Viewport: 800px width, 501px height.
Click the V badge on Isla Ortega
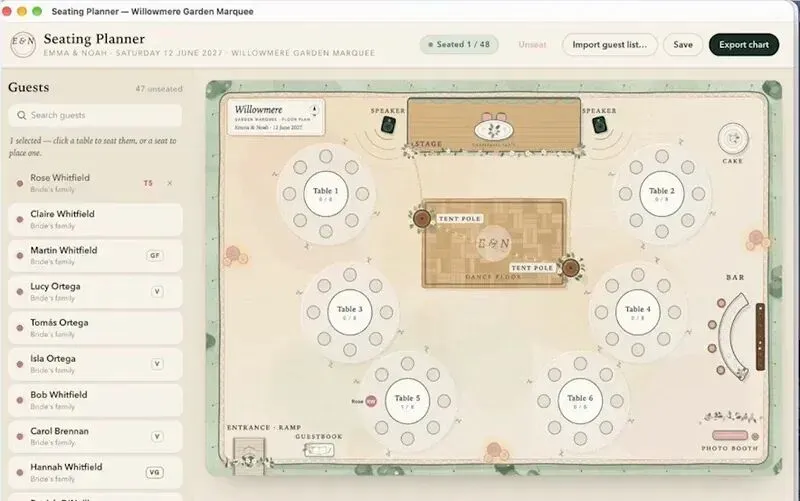coord(157,364)
